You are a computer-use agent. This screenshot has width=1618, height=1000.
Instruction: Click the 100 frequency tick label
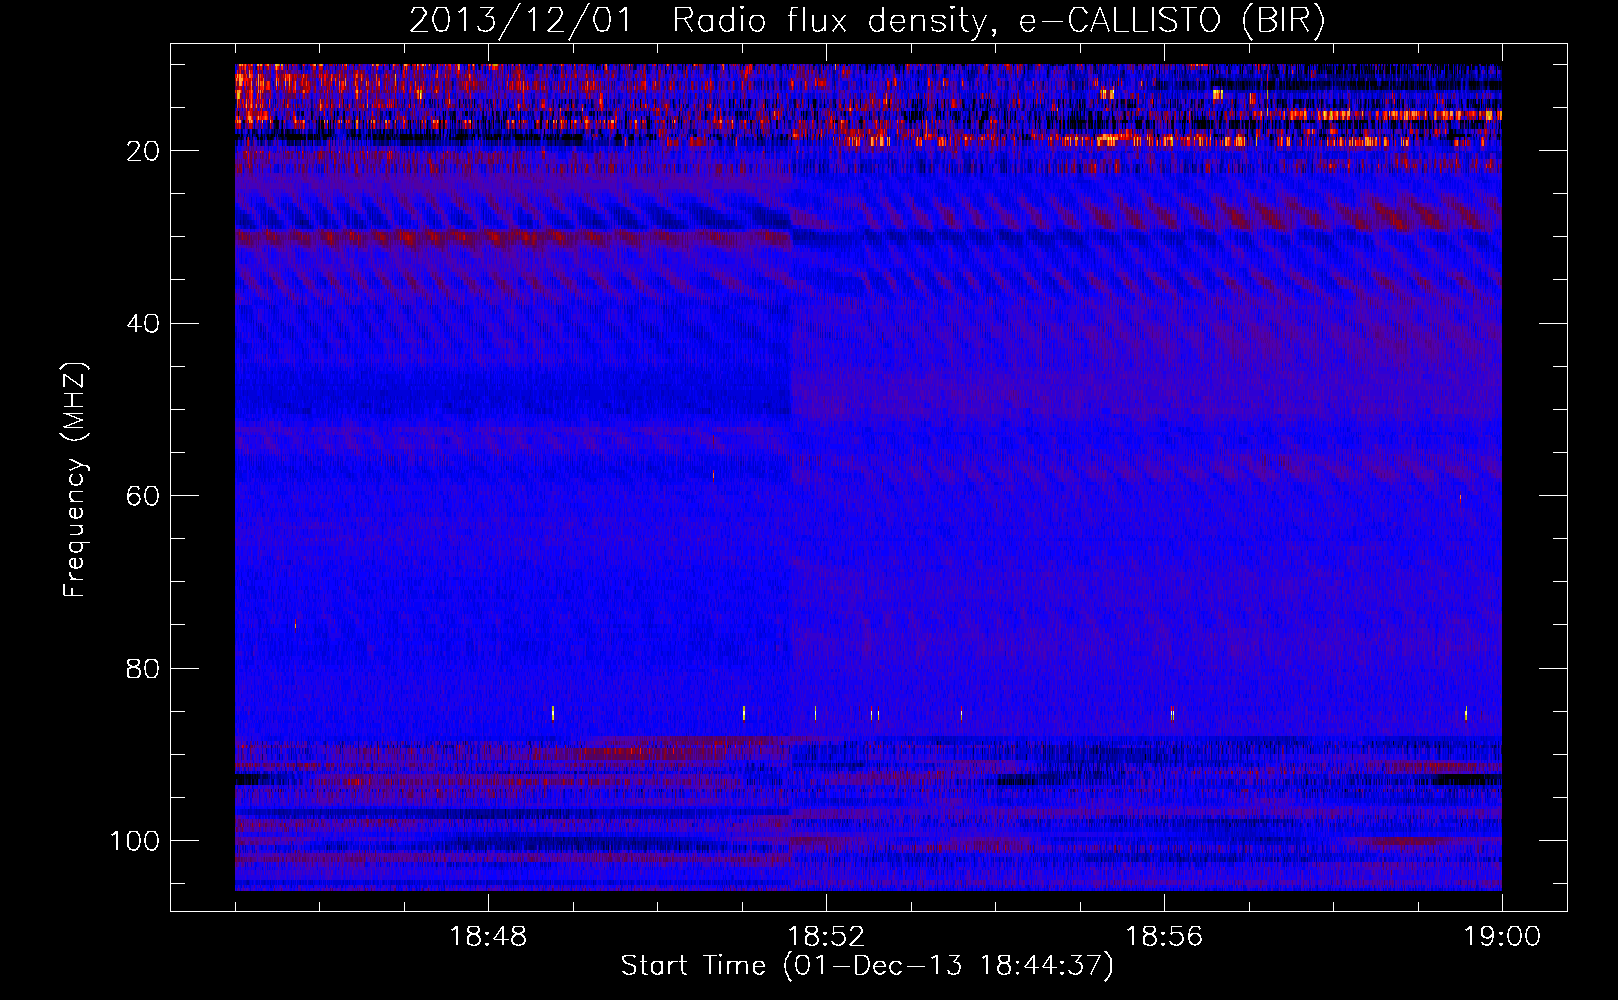coord(135,841)
